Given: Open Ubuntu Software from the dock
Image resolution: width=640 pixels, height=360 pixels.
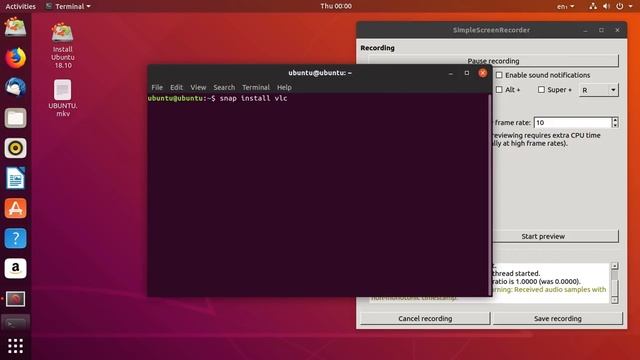Looking at the screenshot, I should (x=16, y=208).
